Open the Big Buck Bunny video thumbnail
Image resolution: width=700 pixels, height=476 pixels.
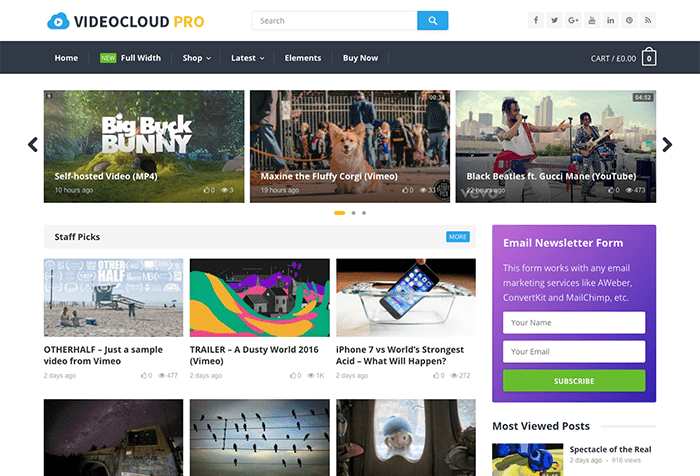click(x=144, y=146)
